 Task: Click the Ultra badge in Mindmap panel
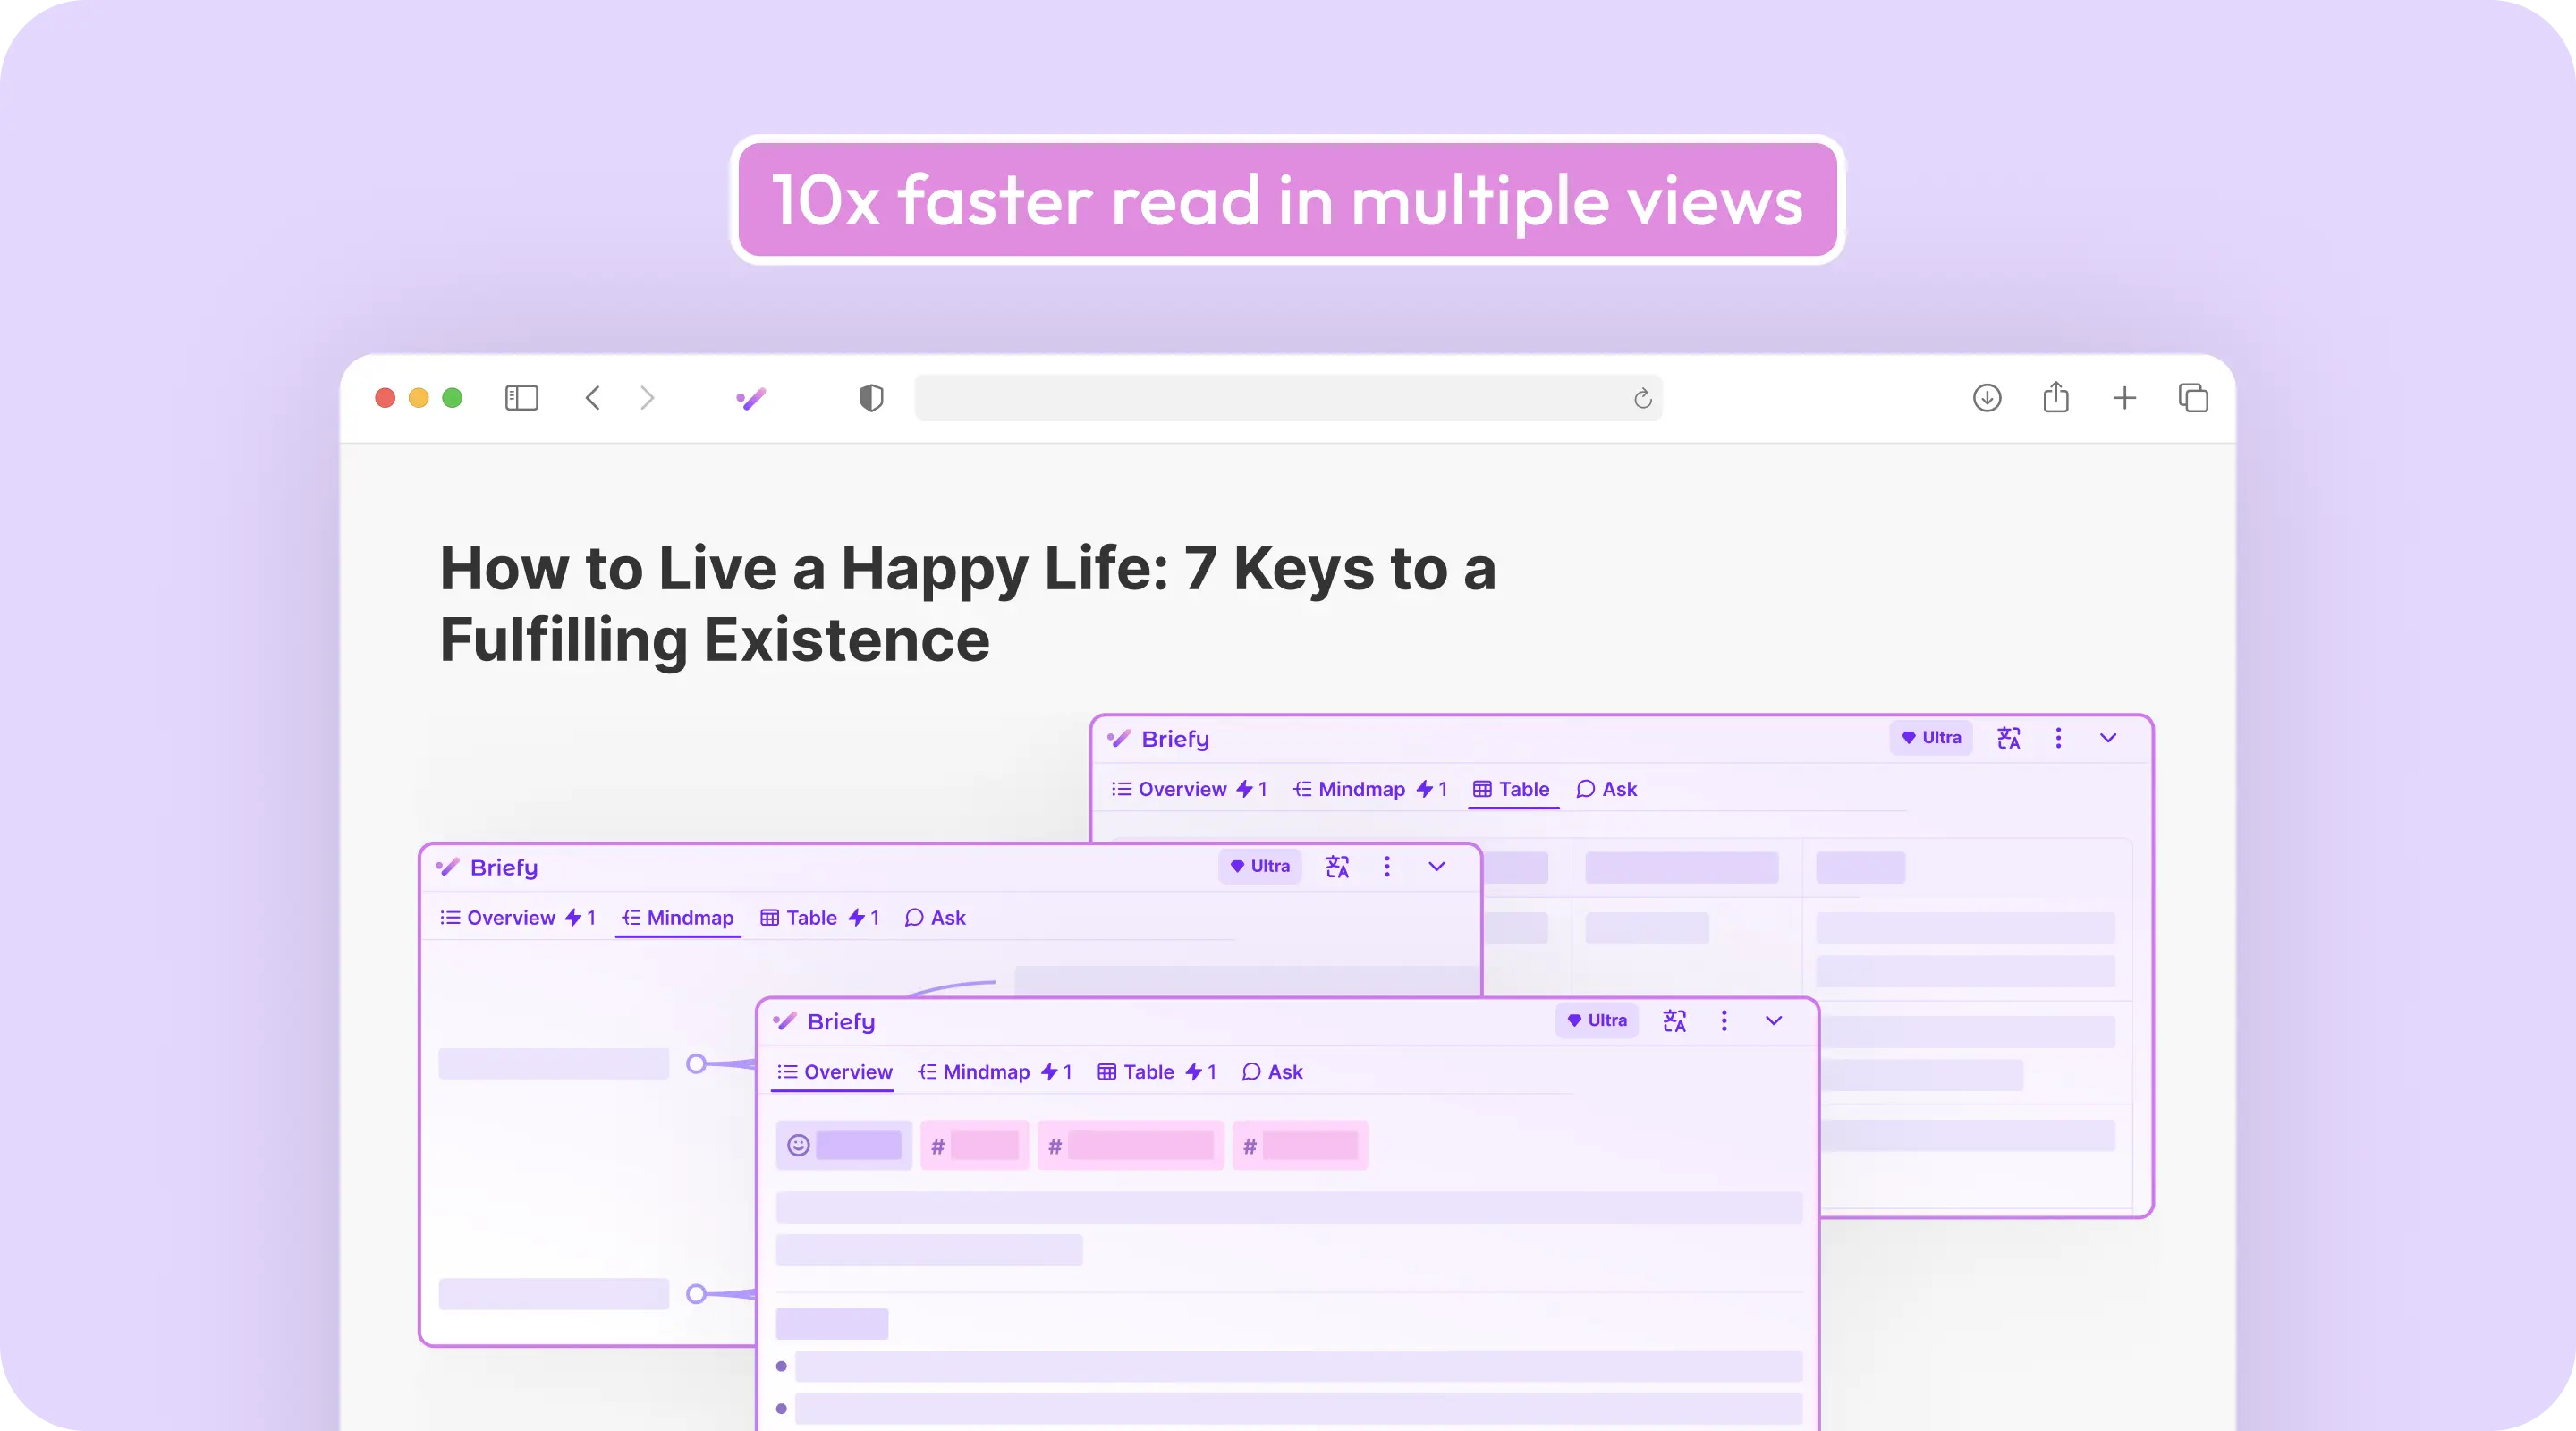pos(1260,866)
